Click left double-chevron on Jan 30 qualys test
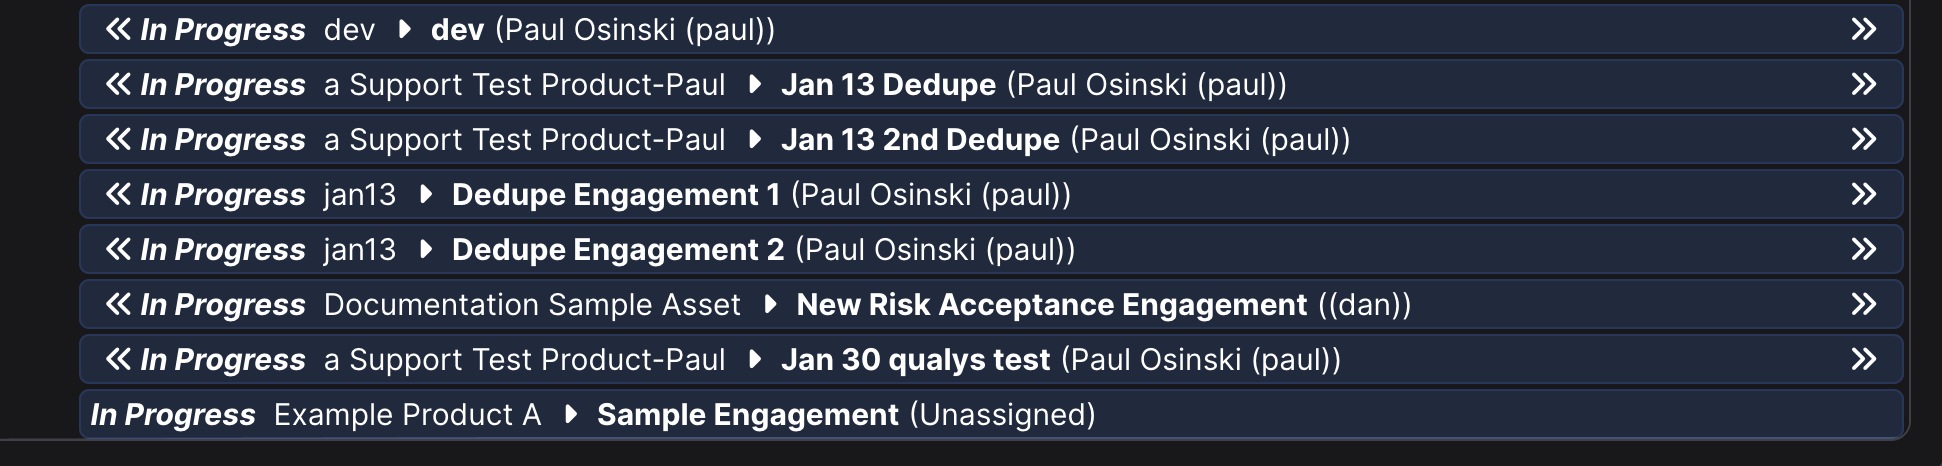This screenshot has width=1942, height=466. coord(118,360)
